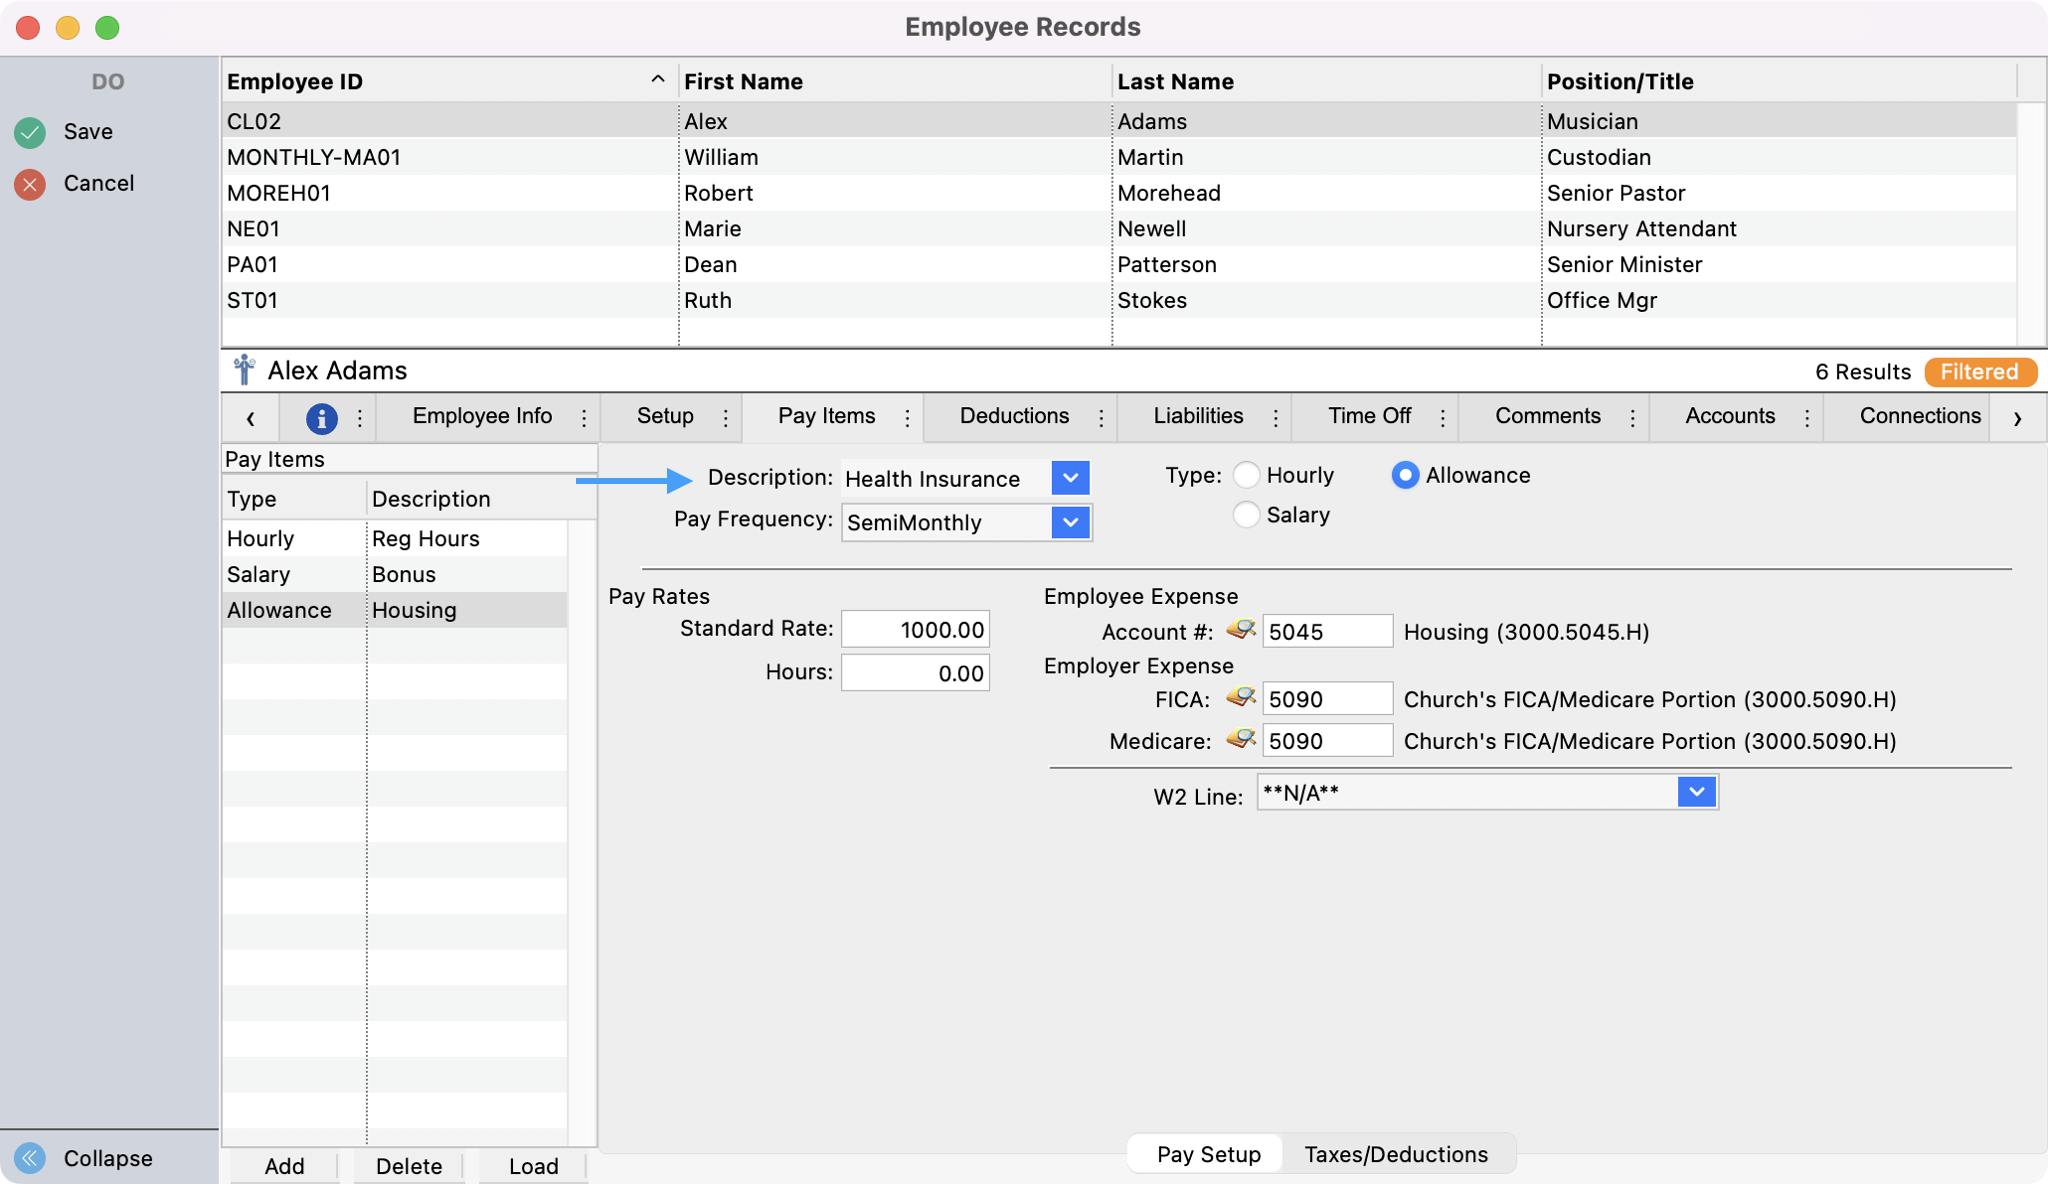The width and height of the screenshot is (2048, 1184).
Task: Select the Salary type radio button
Action: pyautogui.click(x=1246, y=515)
